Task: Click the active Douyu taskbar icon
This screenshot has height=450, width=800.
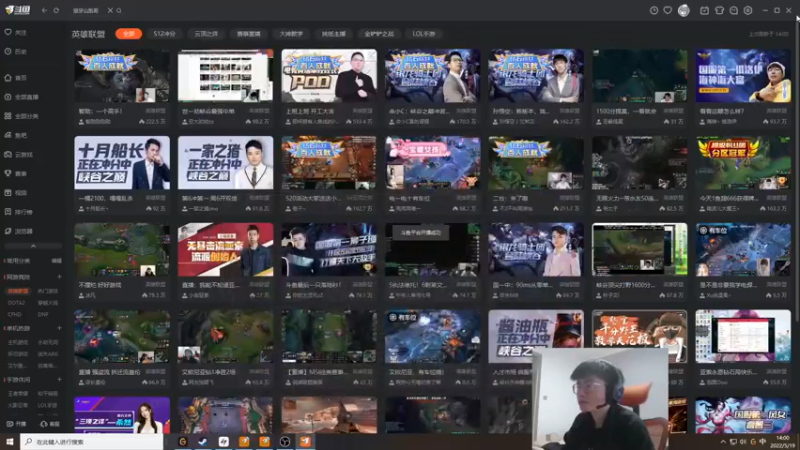Action: click(x=305, y=442)
